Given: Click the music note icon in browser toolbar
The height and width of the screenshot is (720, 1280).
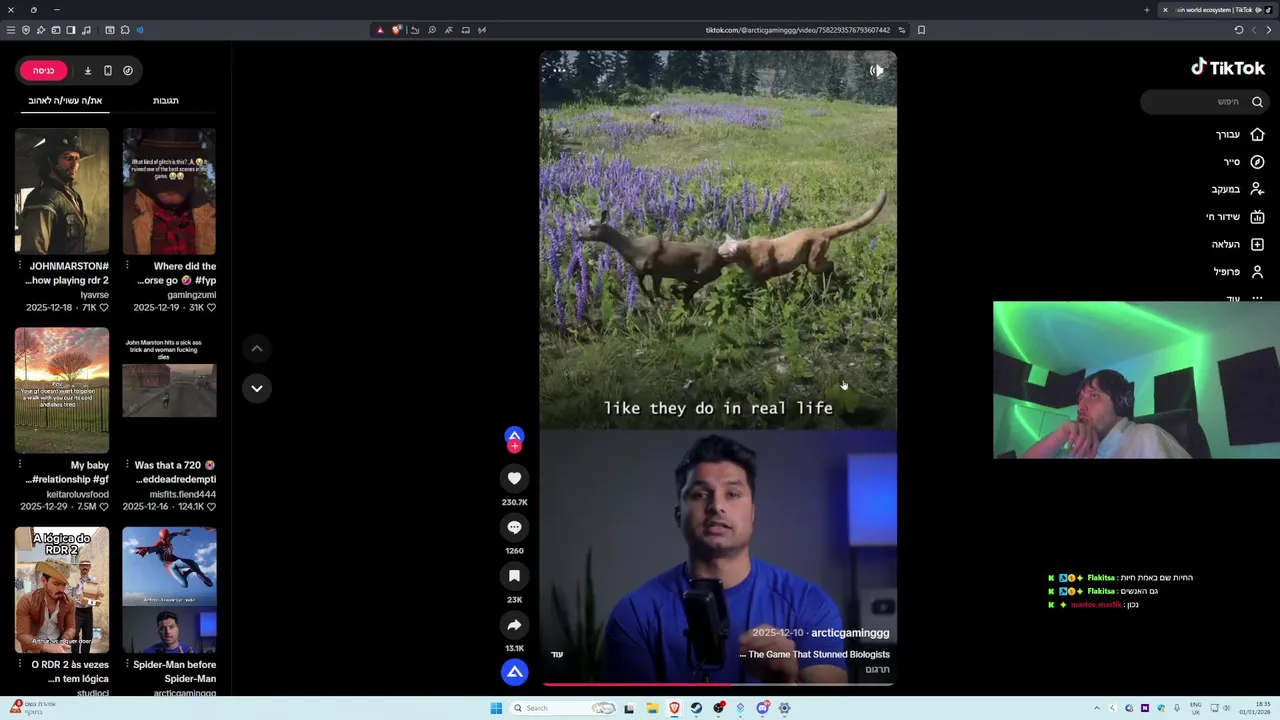Looking at the screenshot, I should [x=86, y=30].
